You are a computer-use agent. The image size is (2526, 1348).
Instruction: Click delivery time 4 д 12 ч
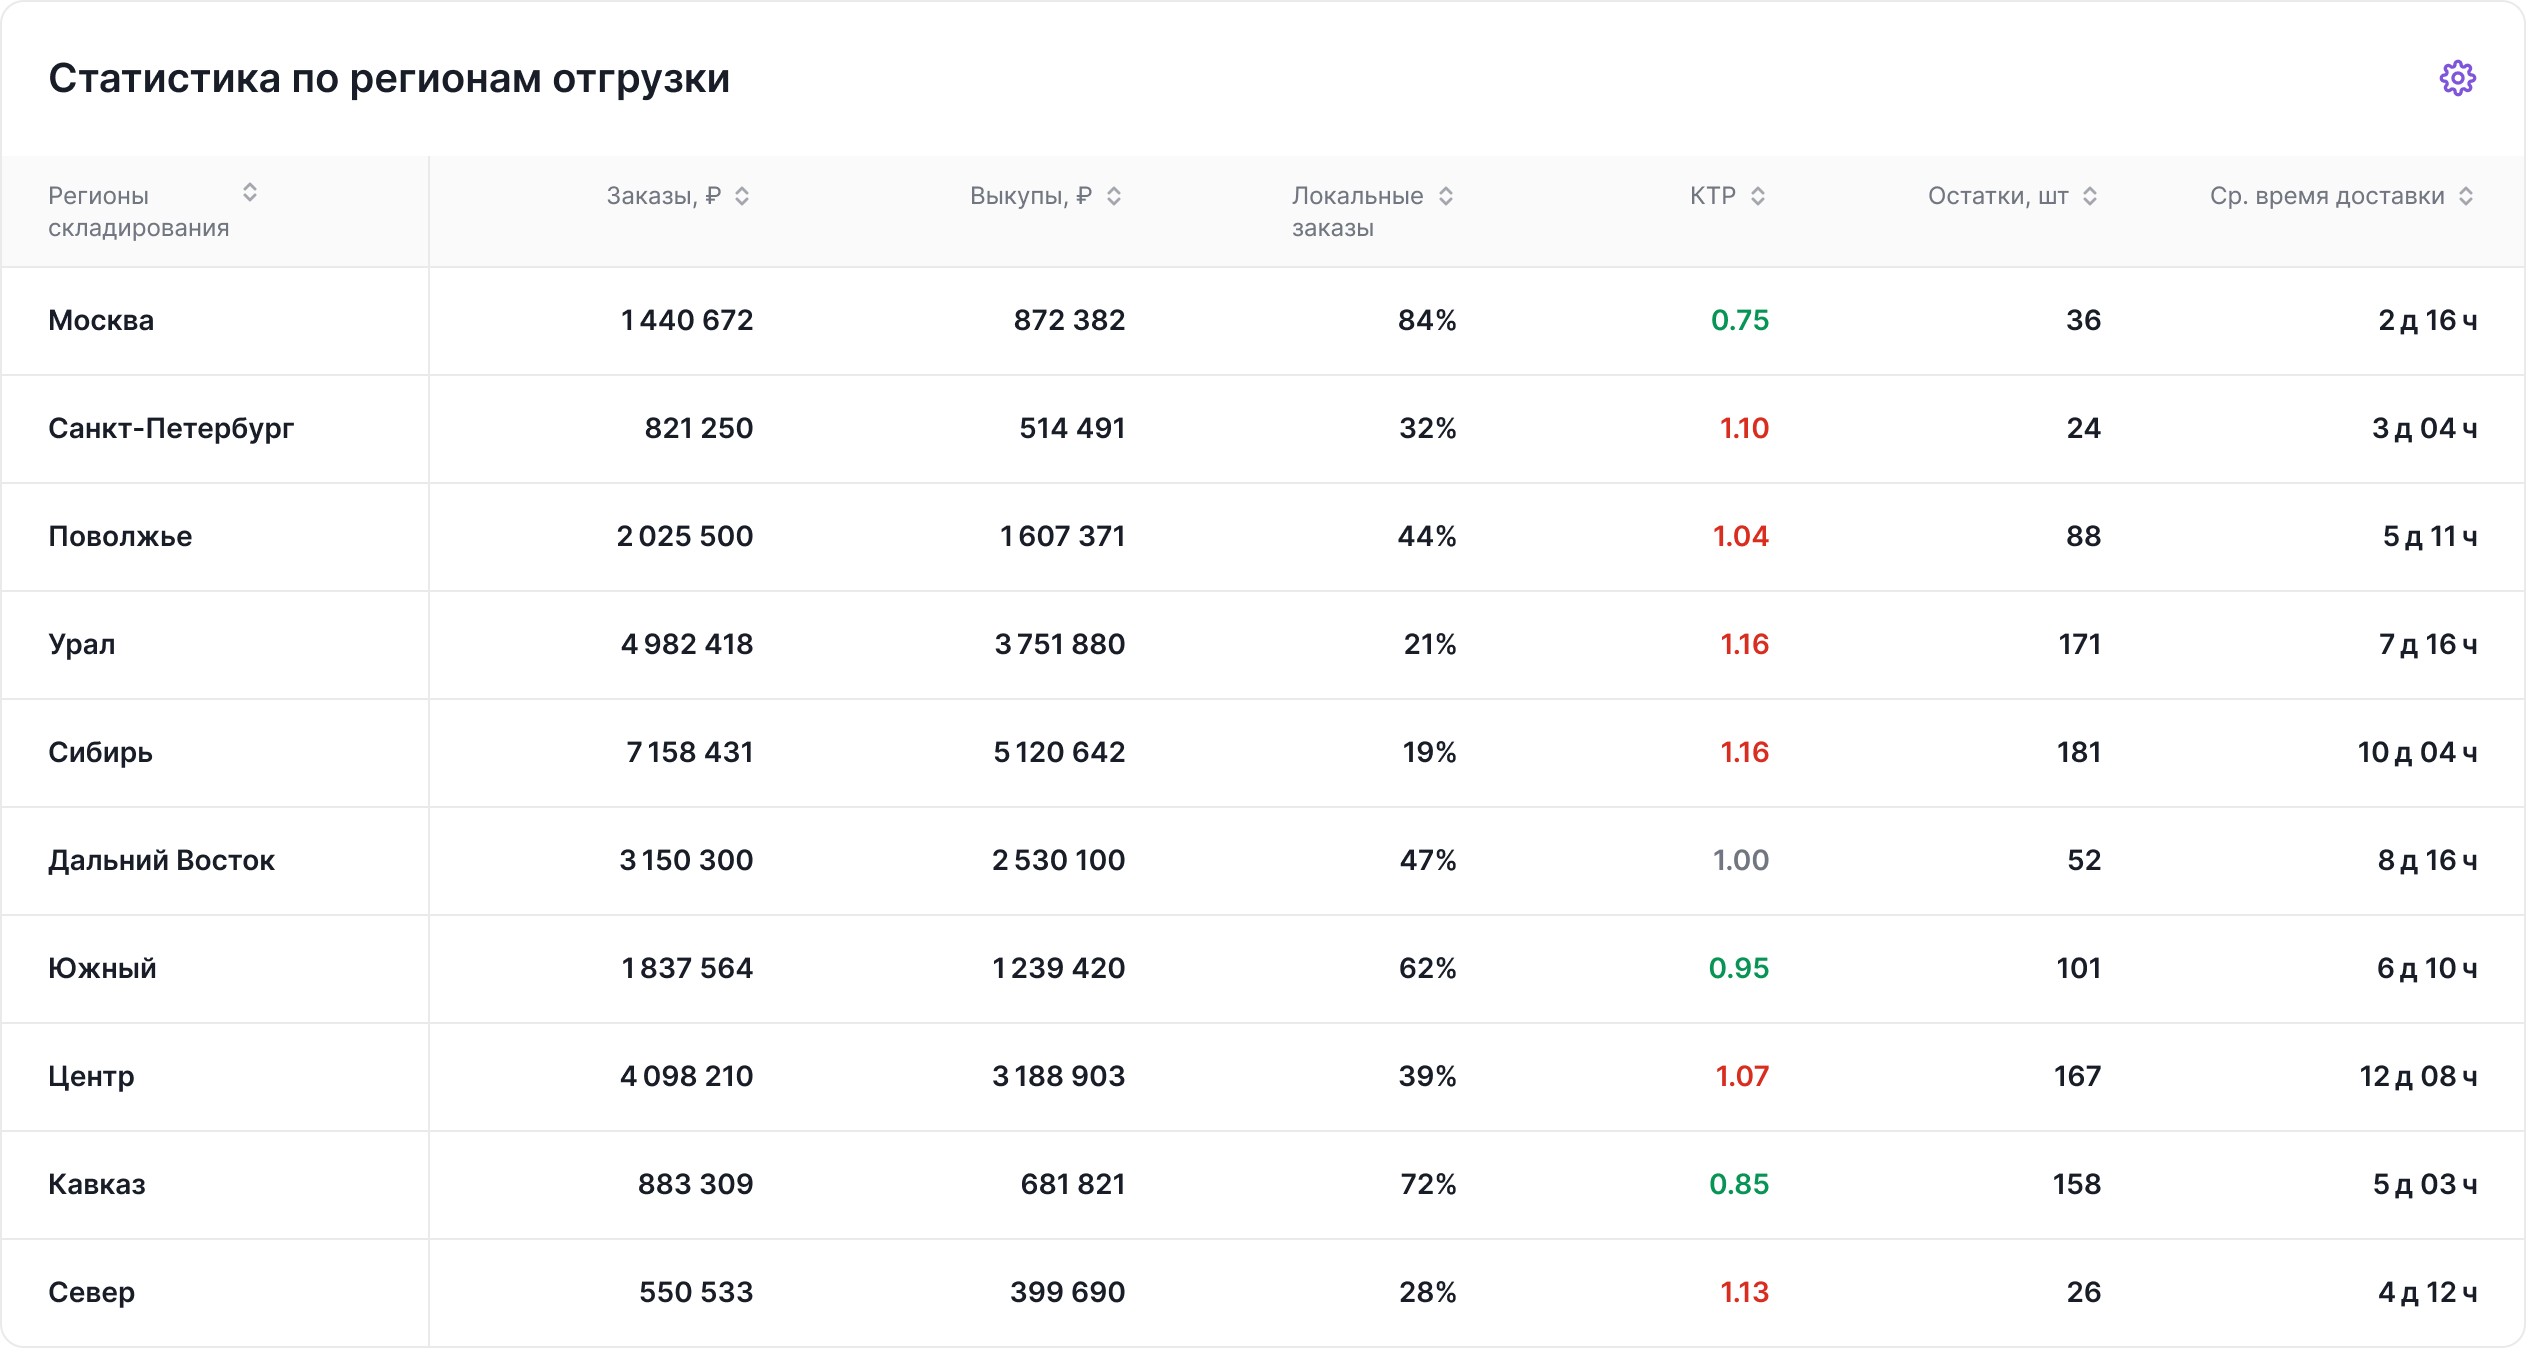[x=2427, y=1292]
